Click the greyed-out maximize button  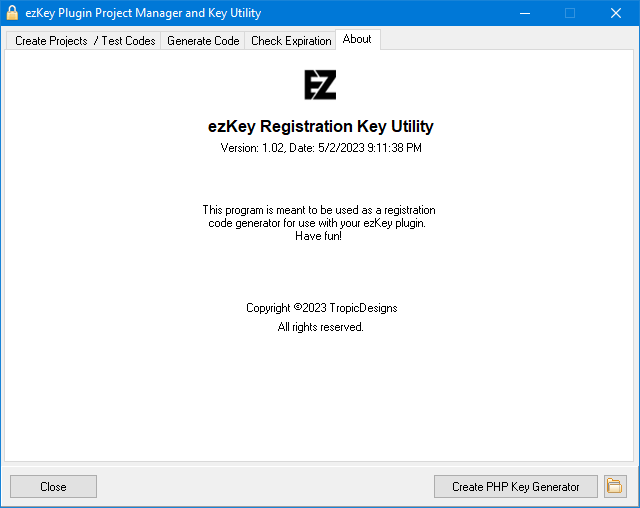pyautogui.click(x=570, y=13)
